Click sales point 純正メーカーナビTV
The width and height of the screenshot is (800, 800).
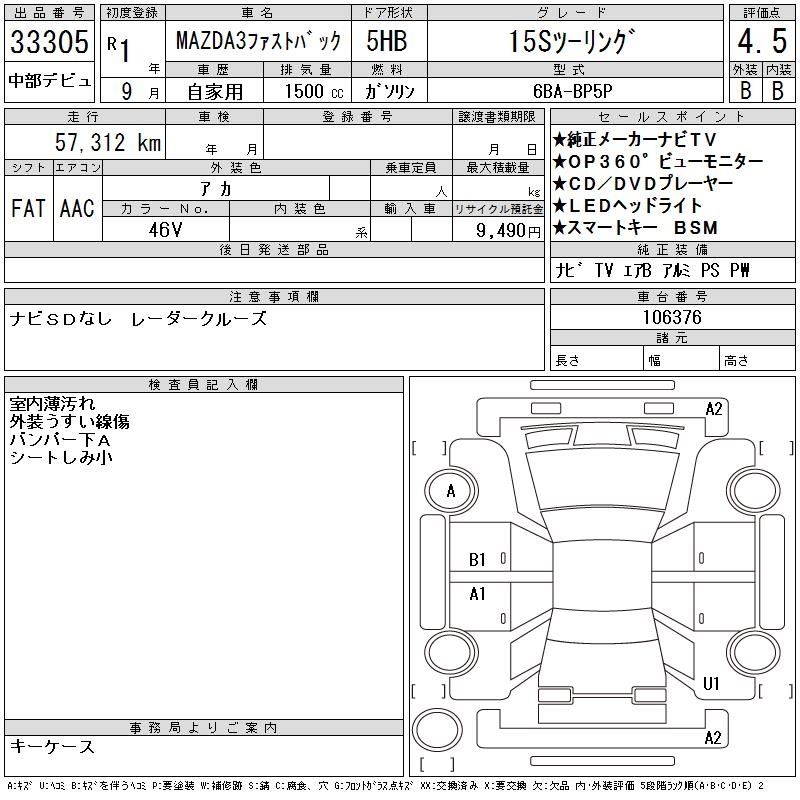pos(635,139)
